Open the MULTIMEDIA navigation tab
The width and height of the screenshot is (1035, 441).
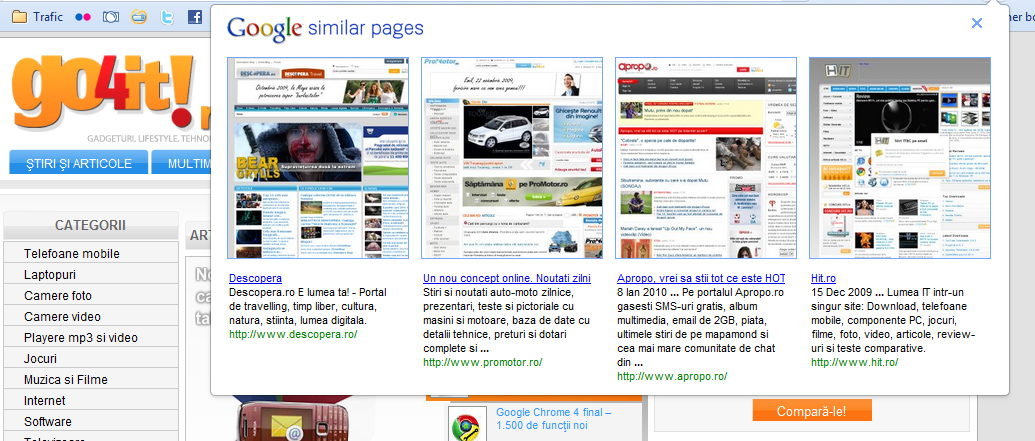[182, 164]
